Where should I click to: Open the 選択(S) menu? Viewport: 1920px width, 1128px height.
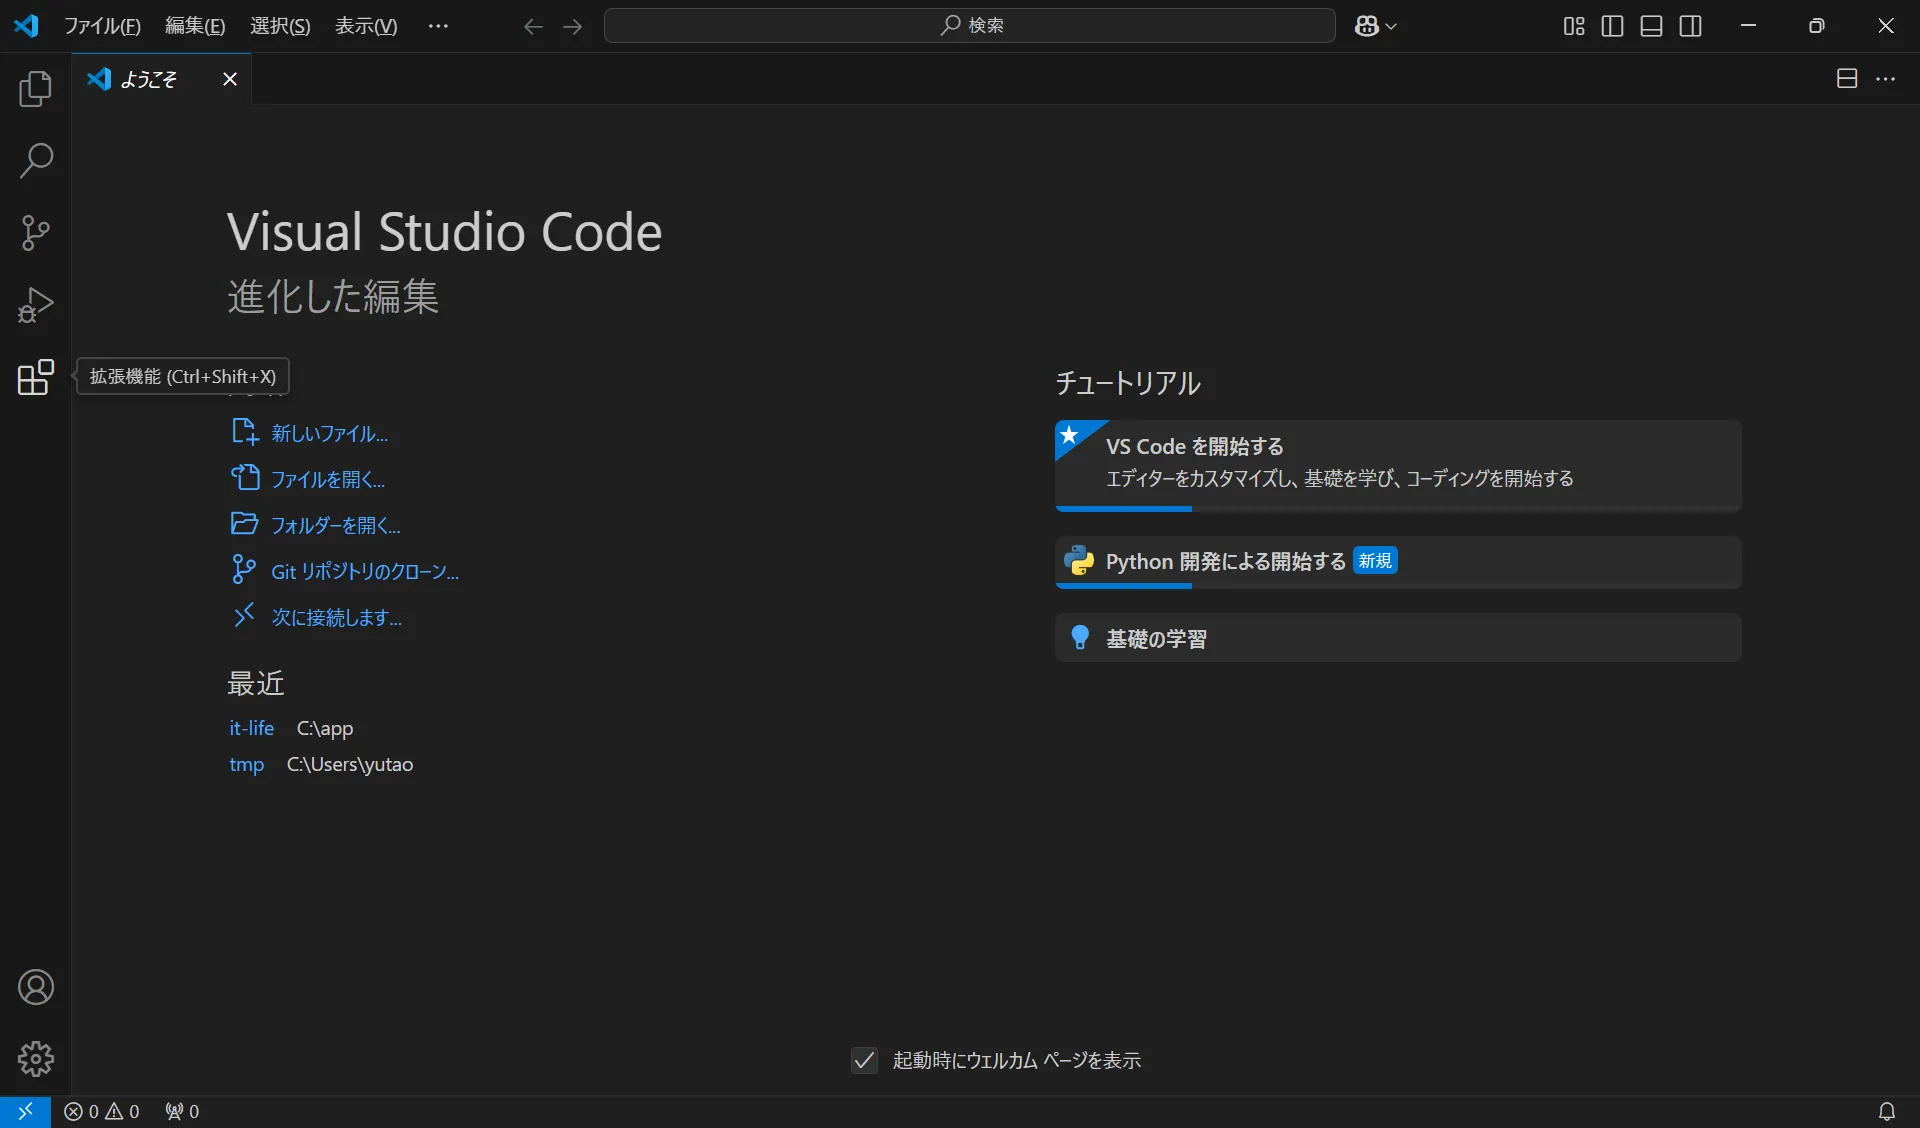coord(280,26)
